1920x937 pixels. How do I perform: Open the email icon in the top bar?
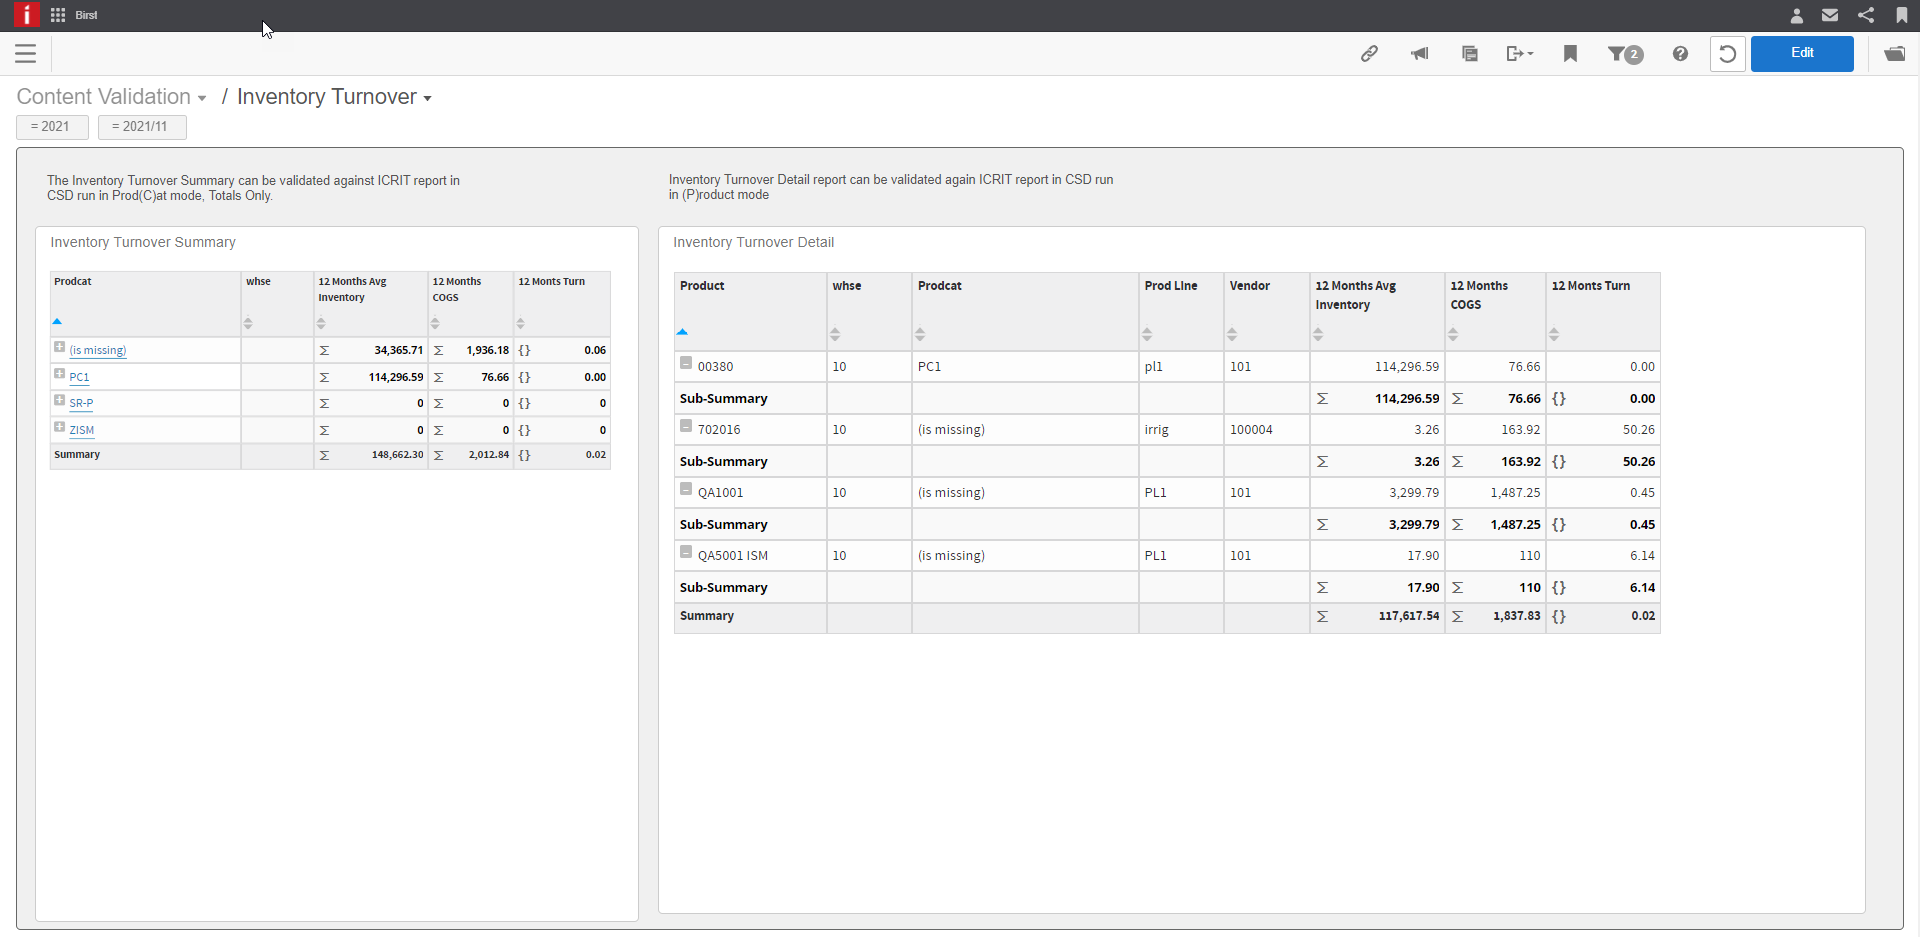[1830, 15]
